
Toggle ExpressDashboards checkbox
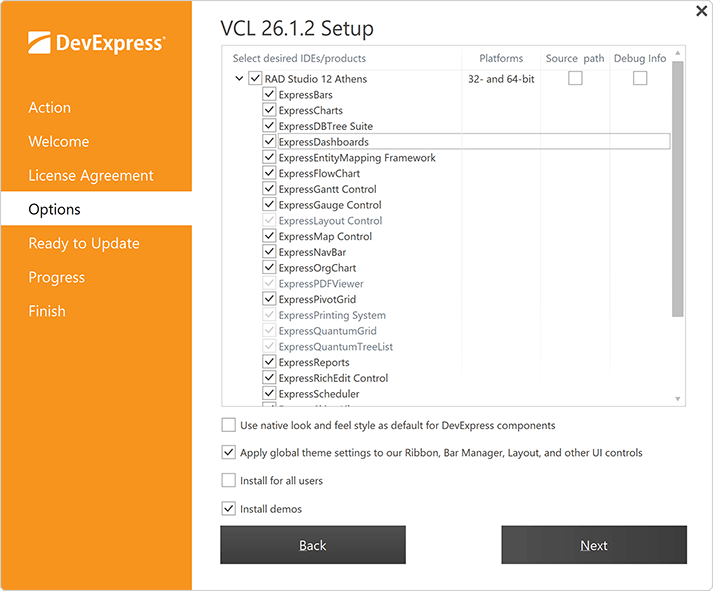pos(269,141)
